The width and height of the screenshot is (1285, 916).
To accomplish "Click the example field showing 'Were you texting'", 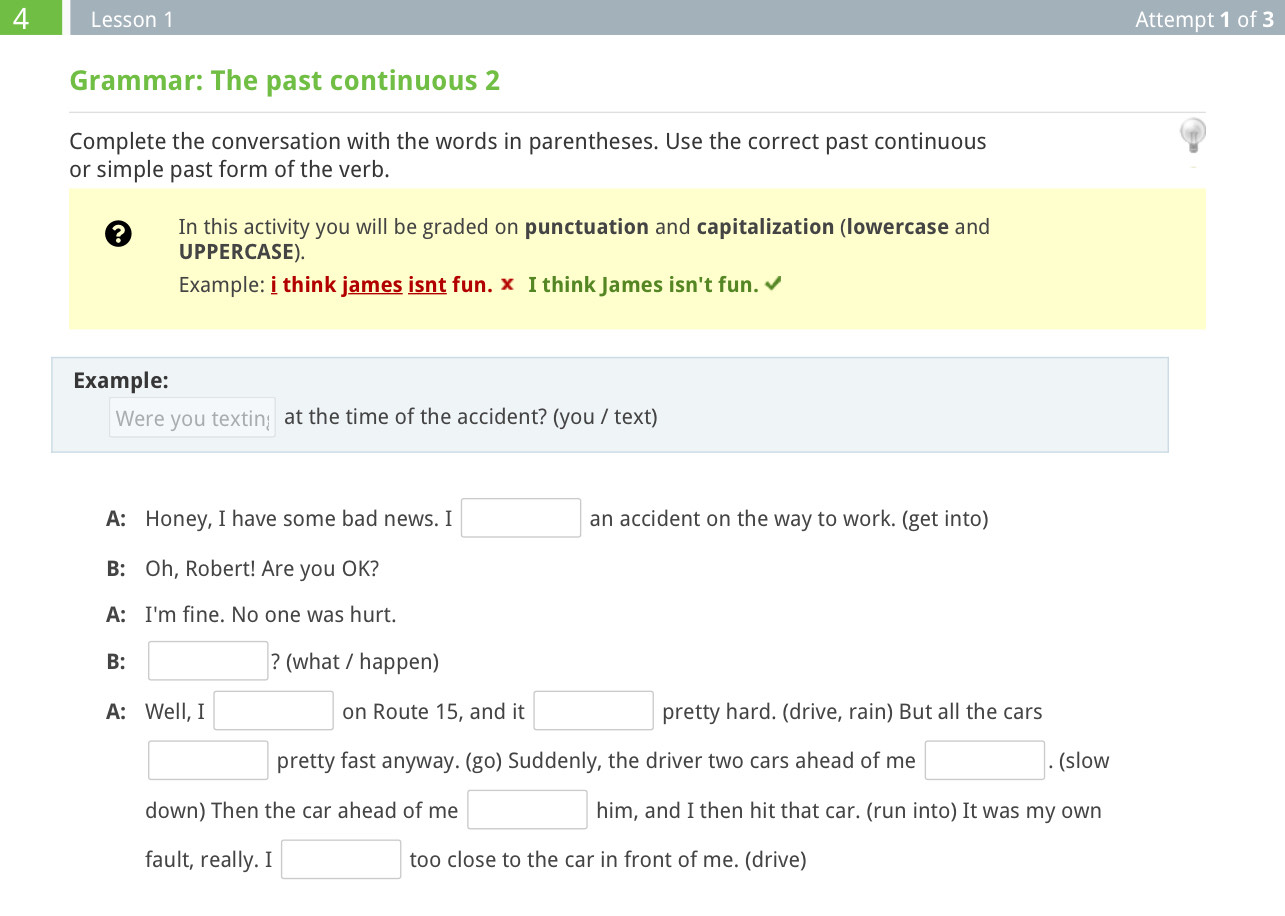I will point(192,418).
